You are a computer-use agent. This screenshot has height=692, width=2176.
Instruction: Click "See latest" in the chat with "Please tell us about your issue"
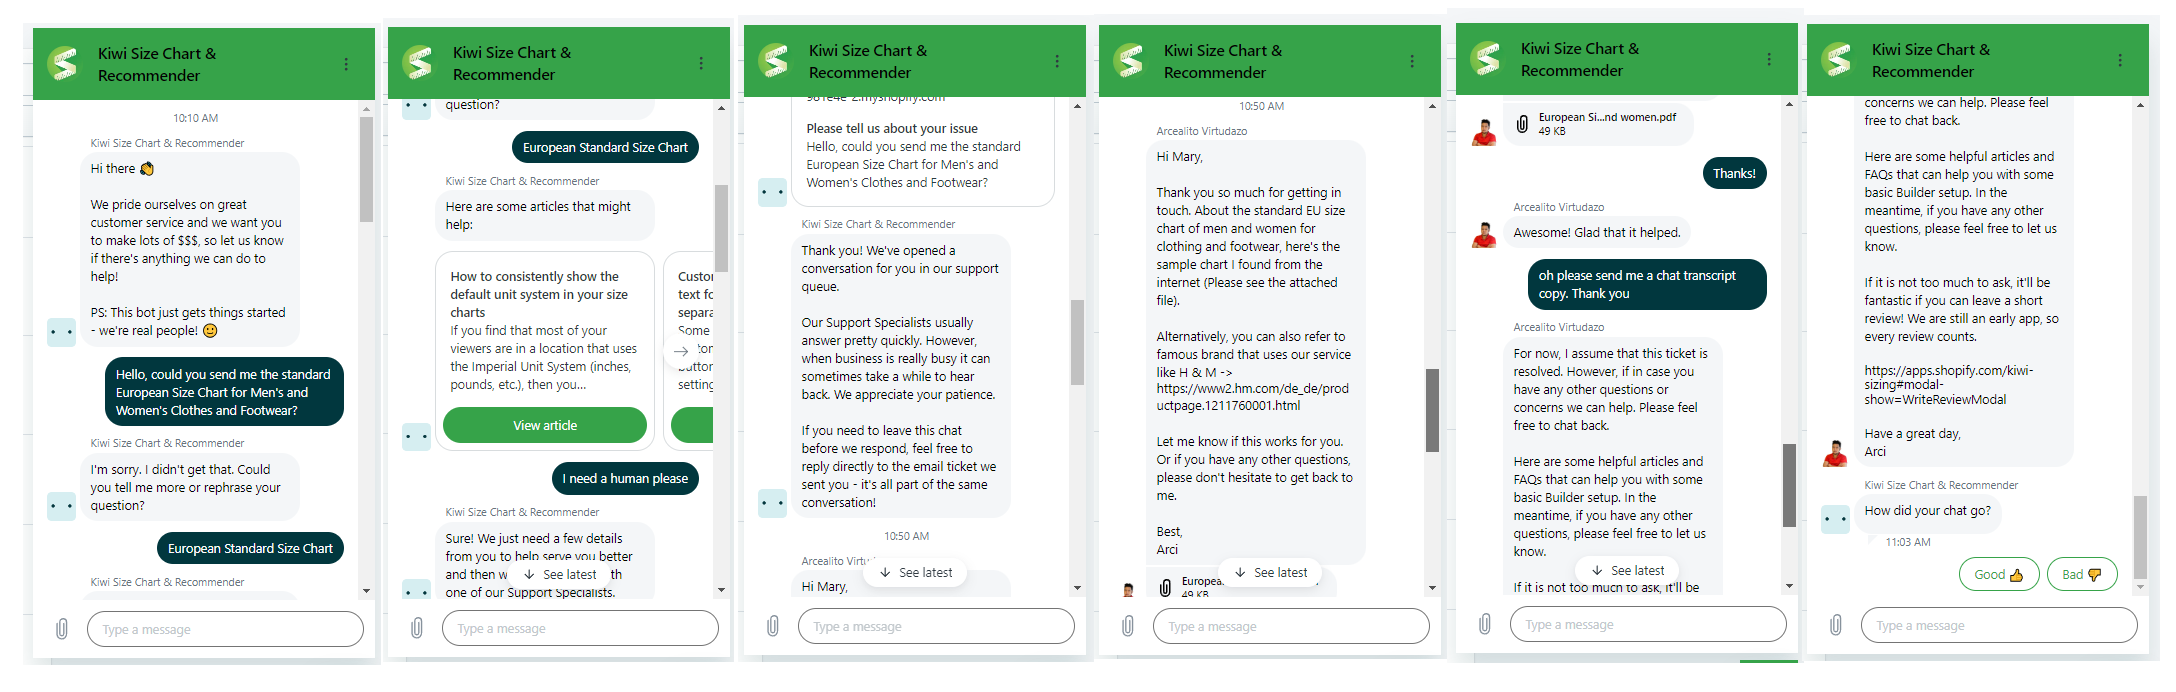pyautogui.click(x=916, y=573)
